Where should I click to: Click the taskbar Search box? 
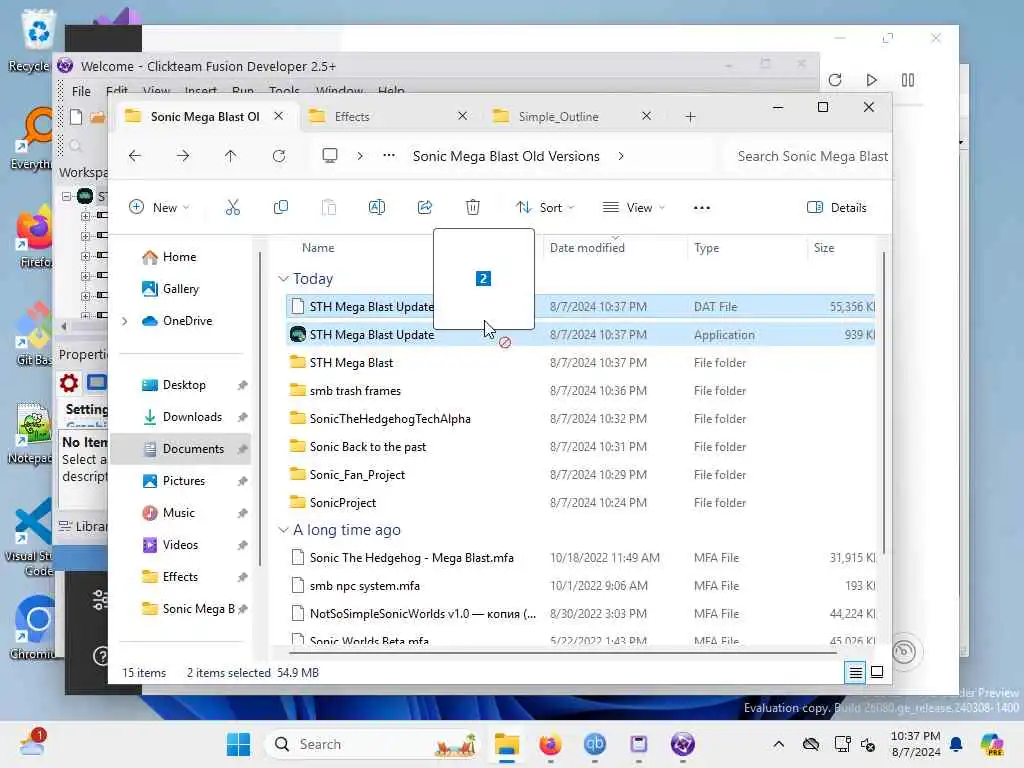tap(372, 744)
